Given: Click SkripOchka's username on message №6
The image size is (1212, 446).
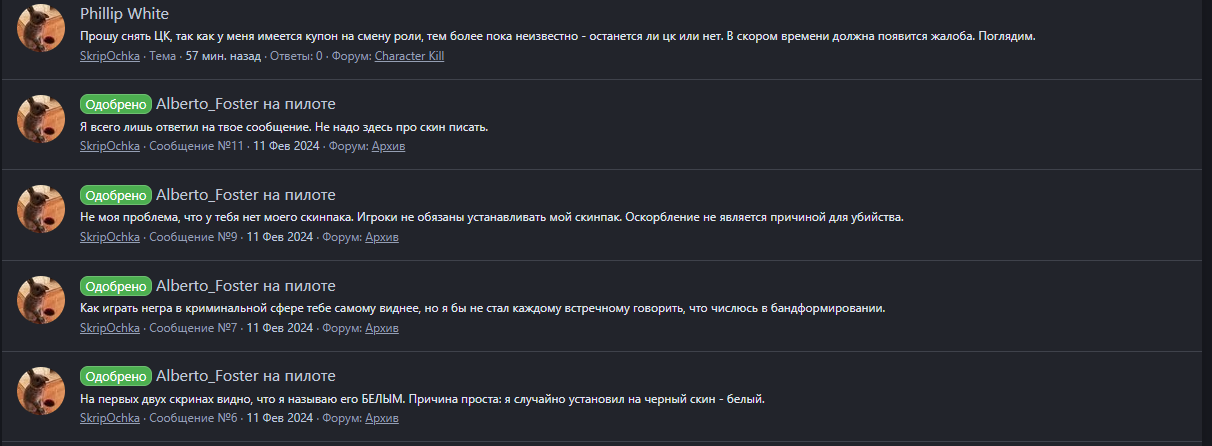Looking at the screenshot, I should click(110, 418).
